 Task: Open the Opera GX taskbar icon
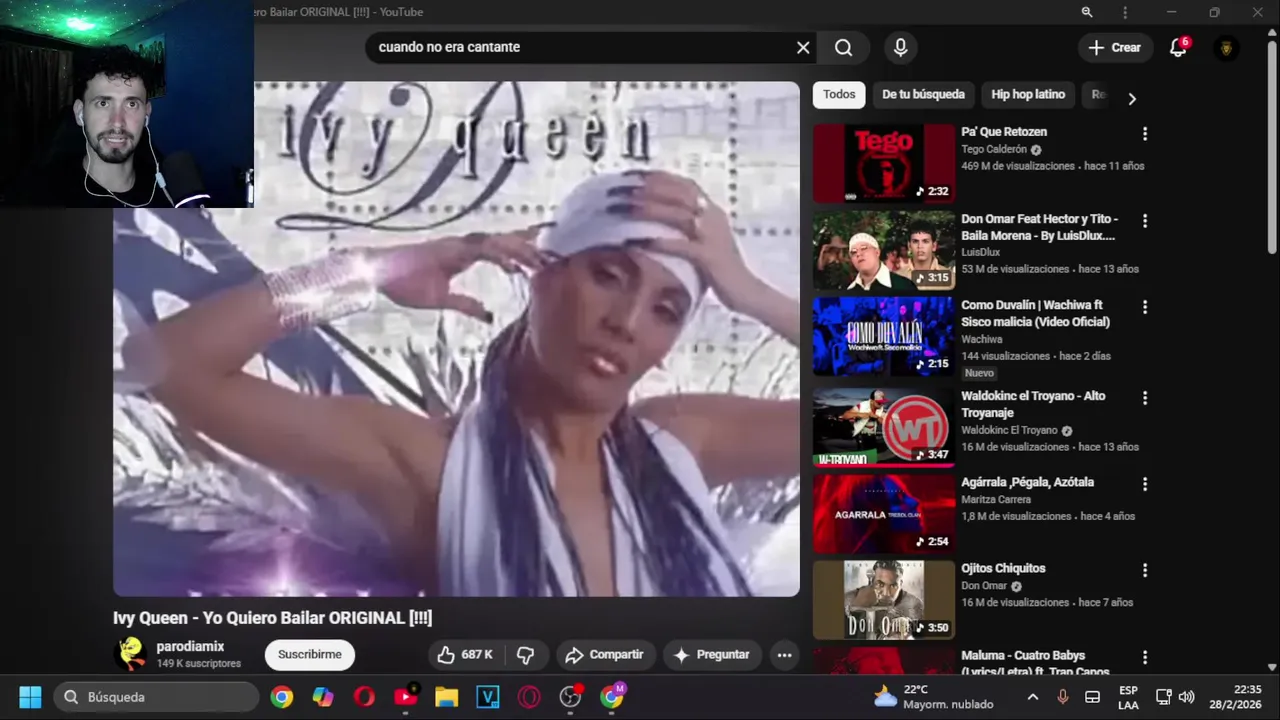point(529,697)
